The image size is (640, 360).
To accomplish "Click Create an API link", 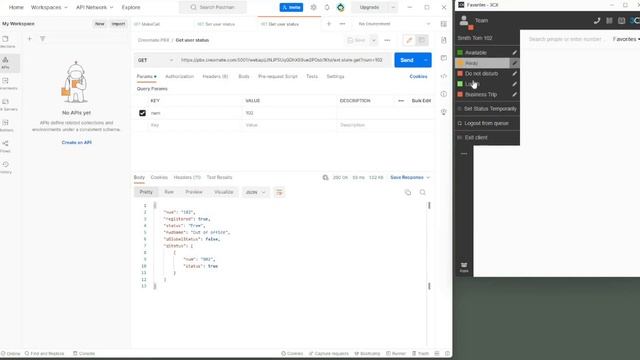I will (77, 142).
